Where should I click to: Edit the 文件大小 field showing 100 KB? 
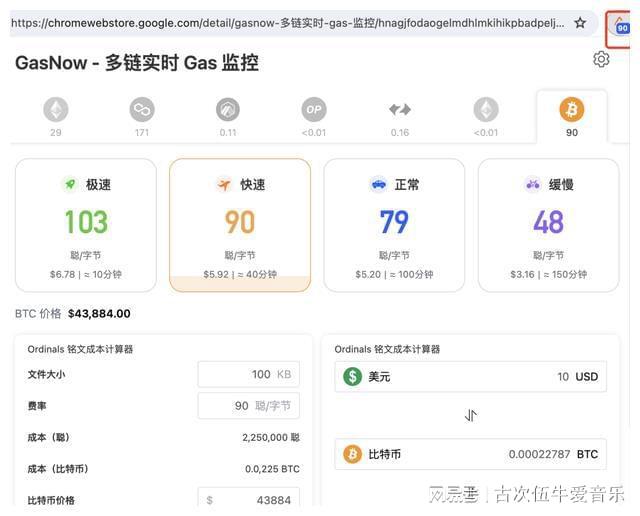click(249, 374)
